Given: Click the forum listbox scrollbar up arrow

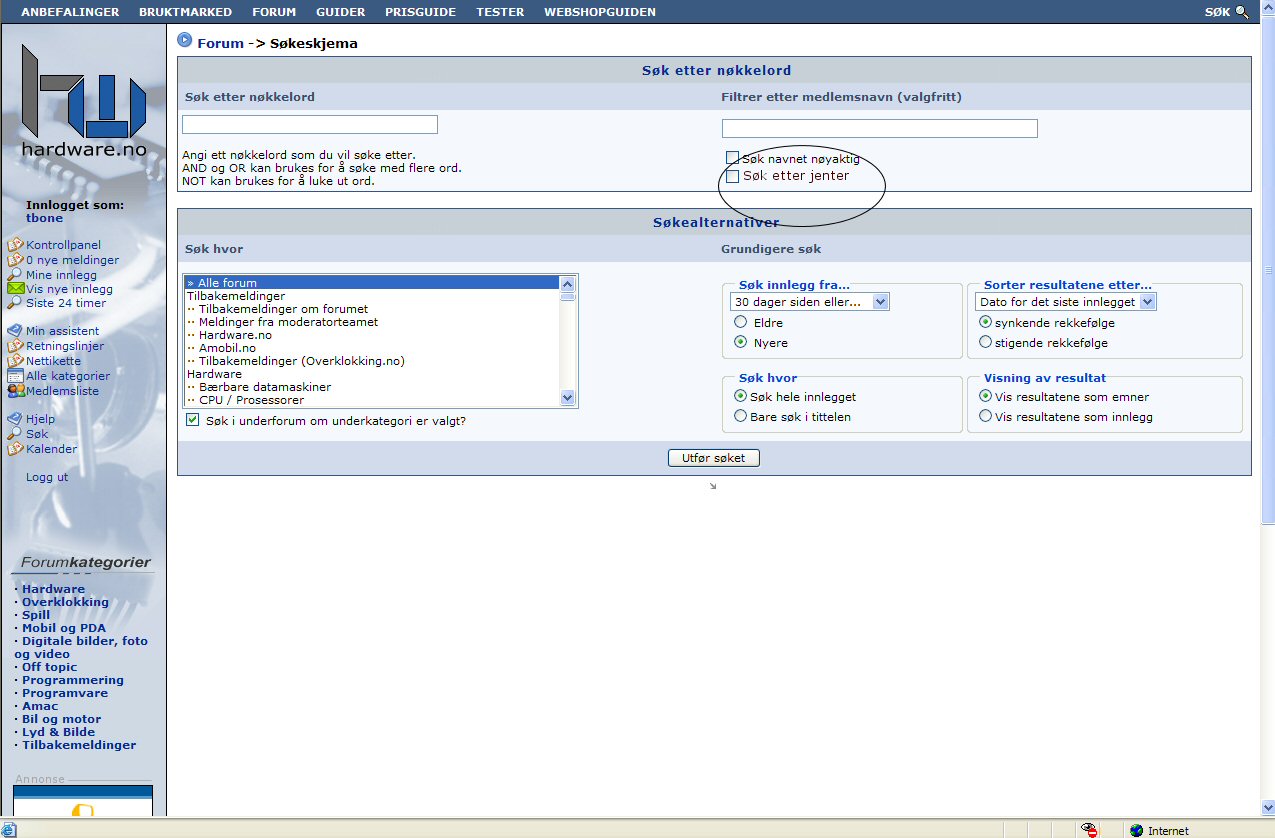Looking at the screenshot, I should [568, 283].
